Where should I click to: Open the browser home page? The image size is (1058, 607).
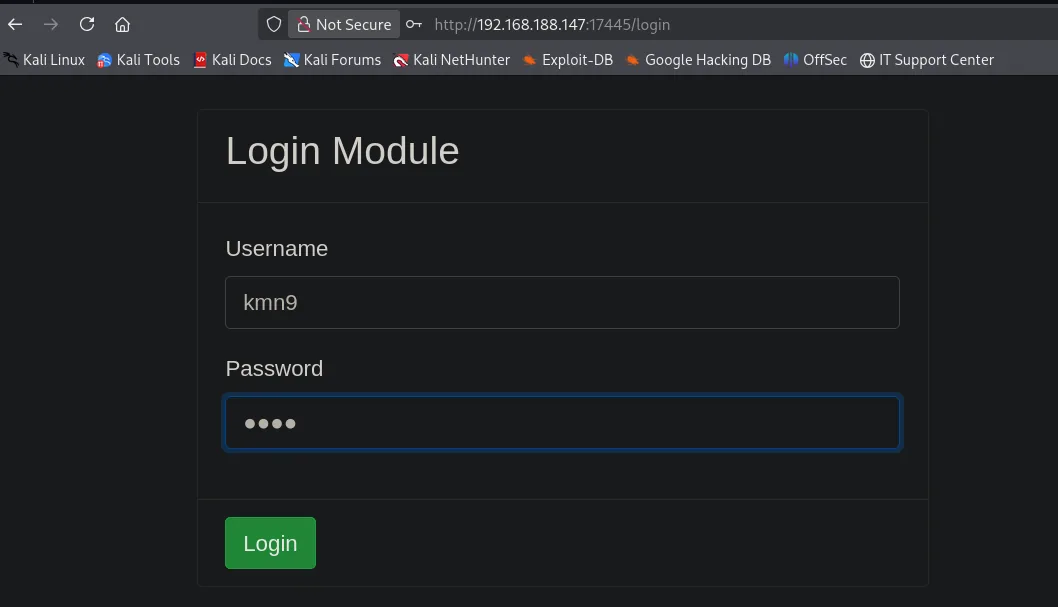pos(122,25)
